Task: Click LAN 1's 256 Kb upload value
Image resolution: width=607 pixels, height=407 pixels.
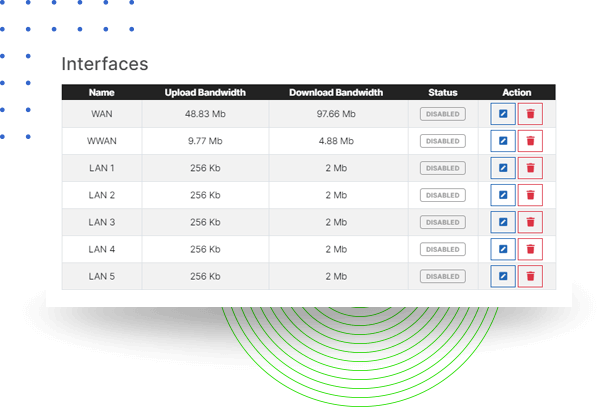Action: 205,168
